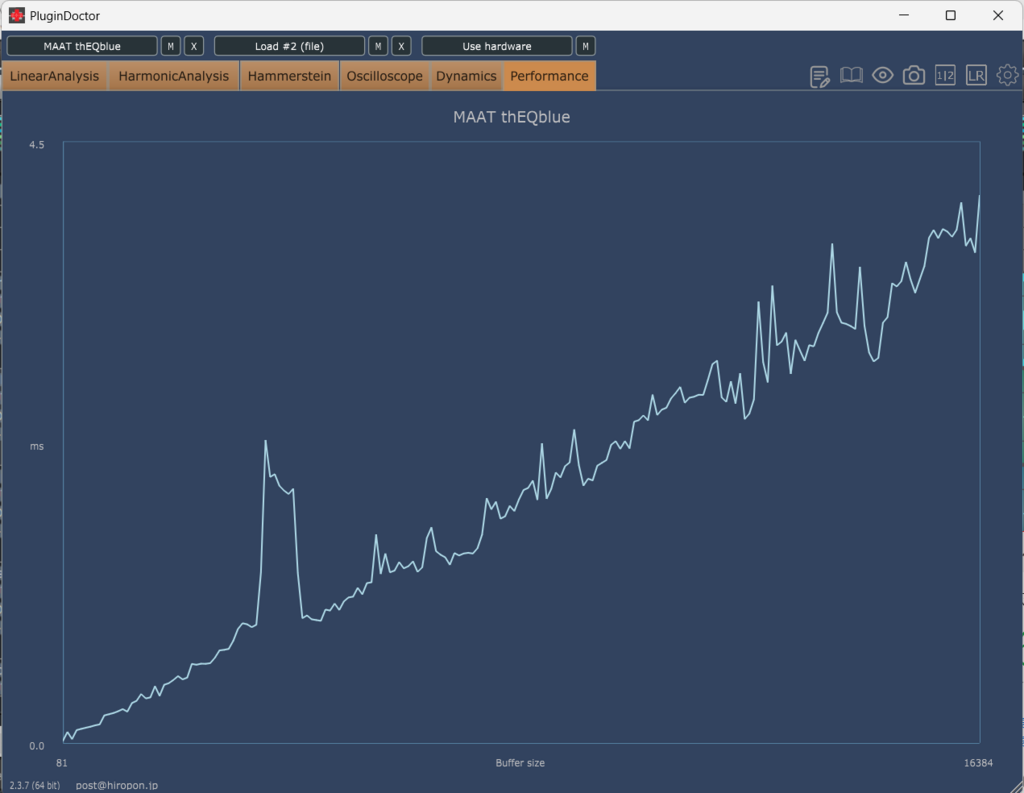Open settings via the gear icon
1024x793 pixels.
click(x=1008, y=76)
